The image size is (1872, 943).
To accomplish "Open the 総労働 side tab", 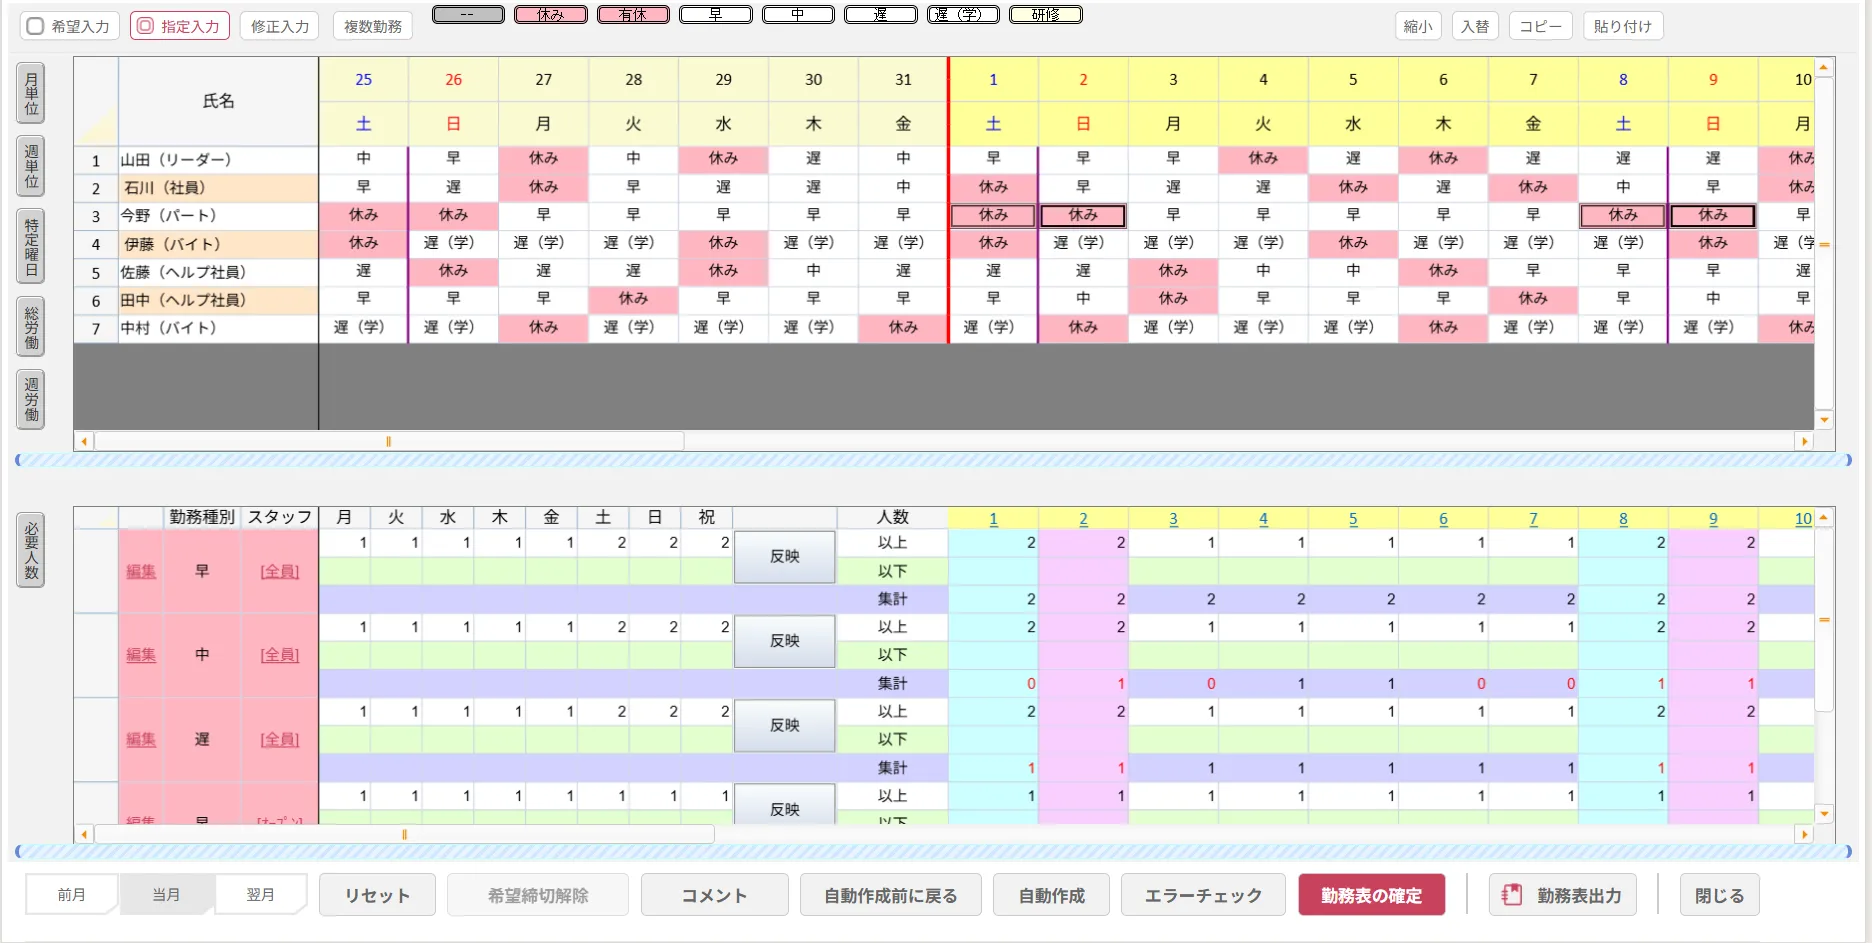I will pyautogui.click(x=31, y=327).
